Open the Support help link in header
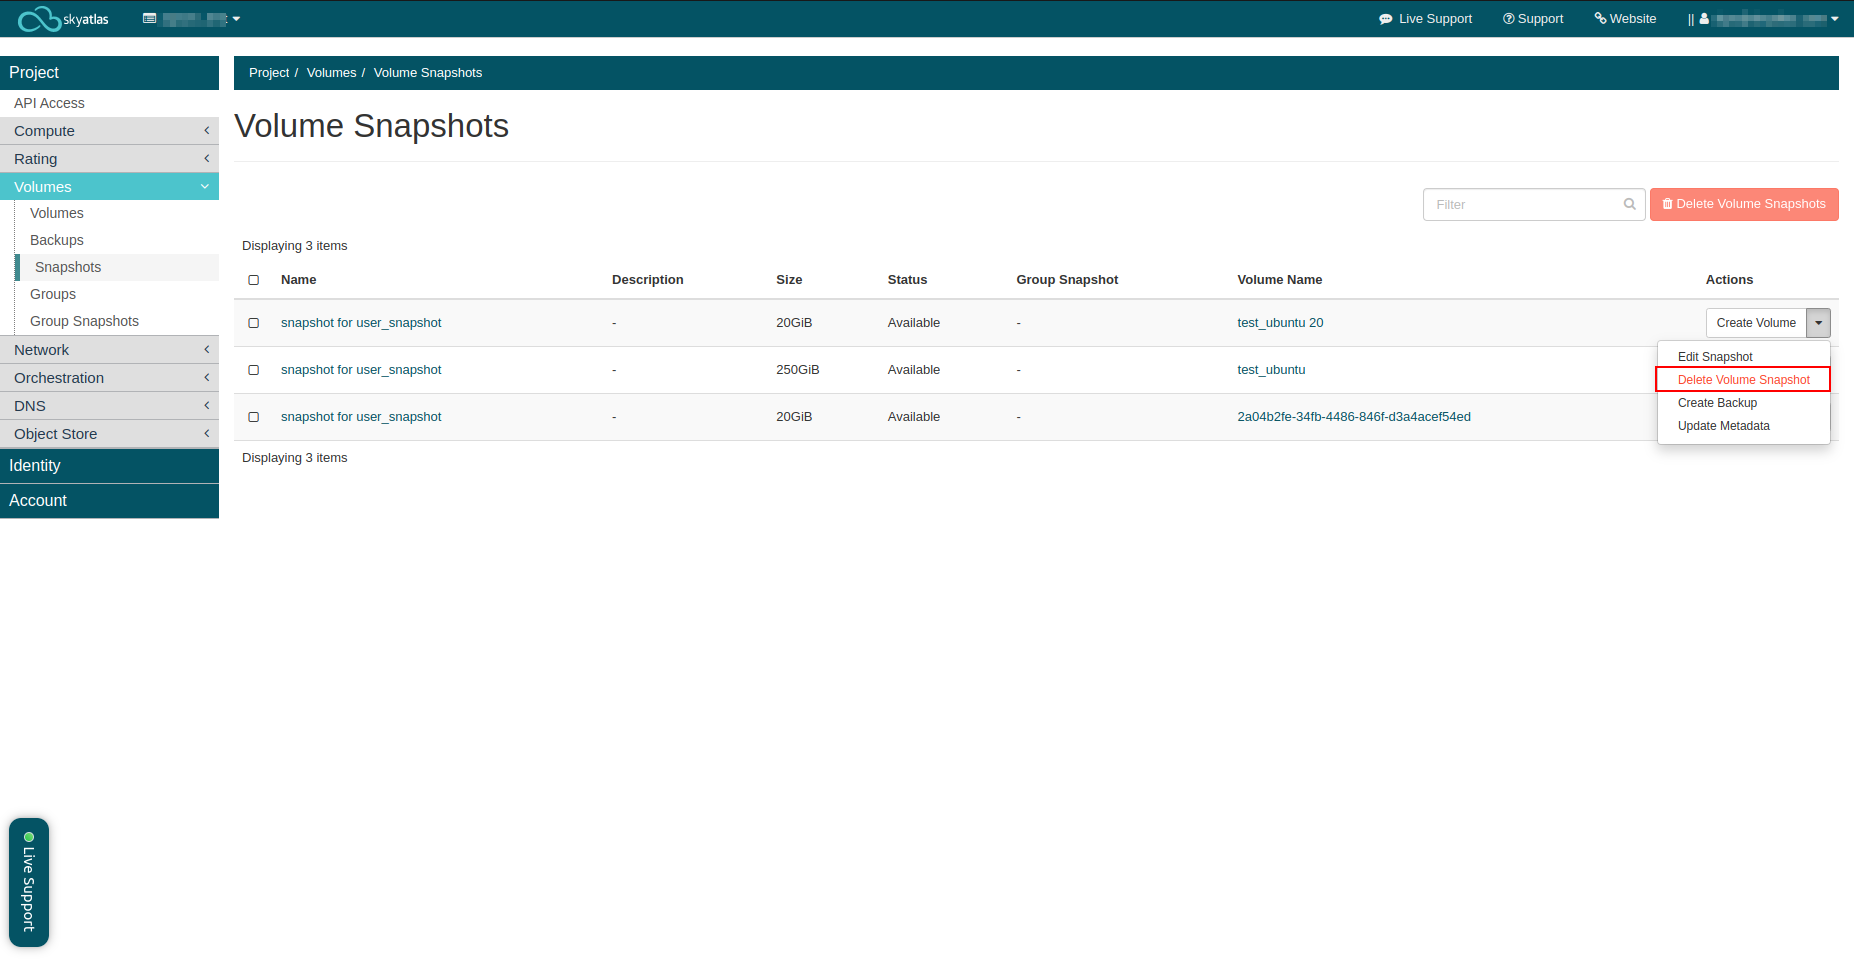Screen dimensions: 1854x967 [x=1532, y=19]
